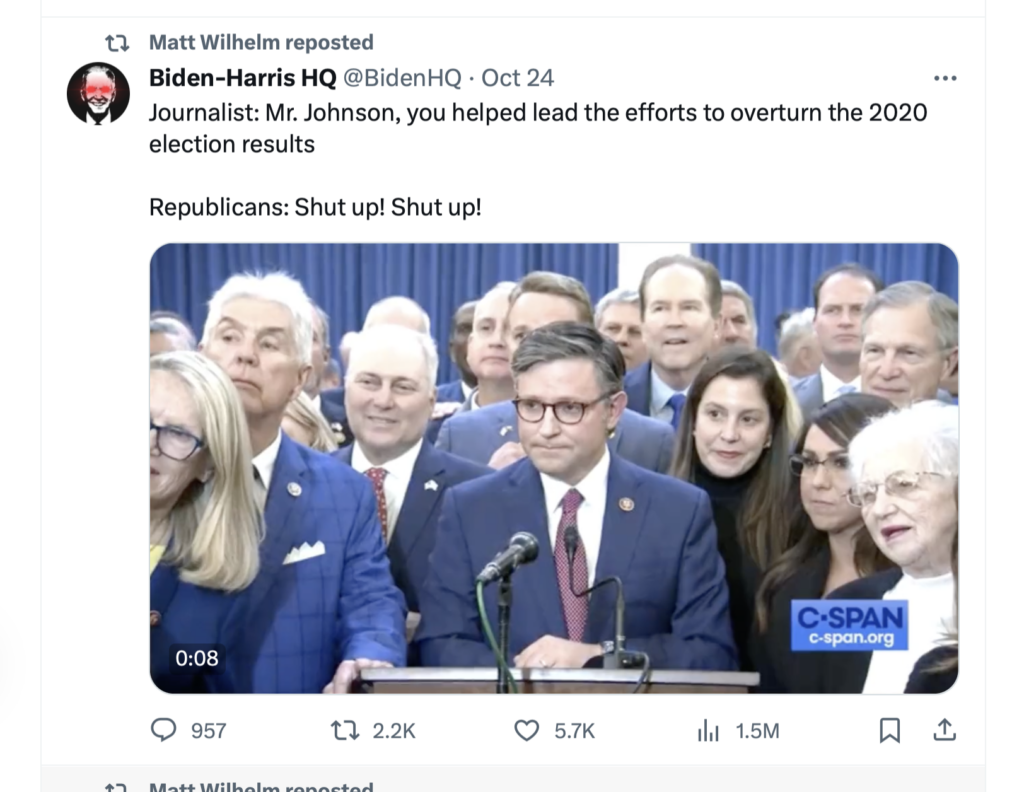
Task: Like the tweet with the heart icon
Action: [526, 731]
